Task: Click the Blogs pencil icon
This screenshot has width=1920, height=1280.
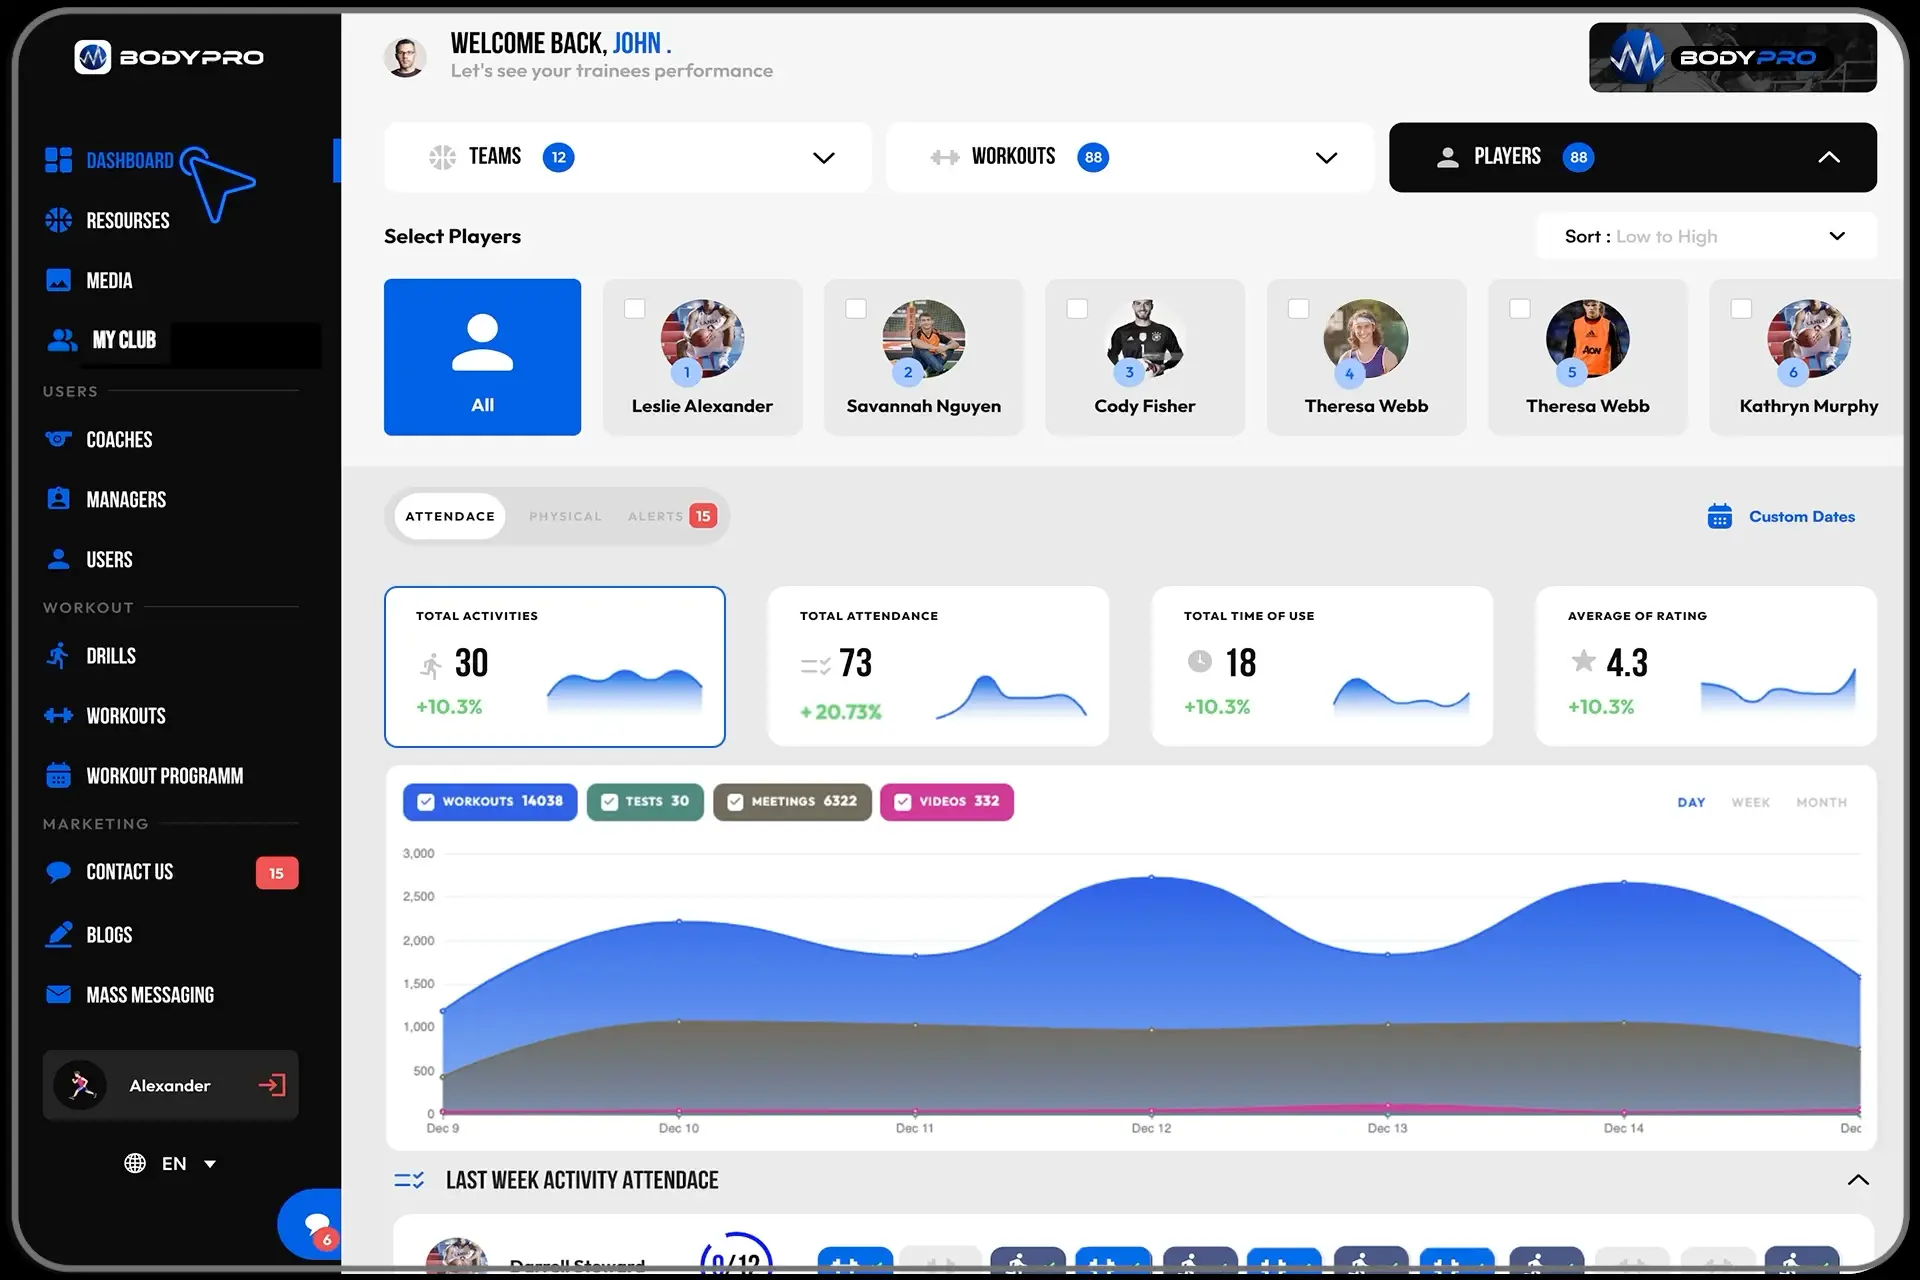Action: tap(58, 935)
